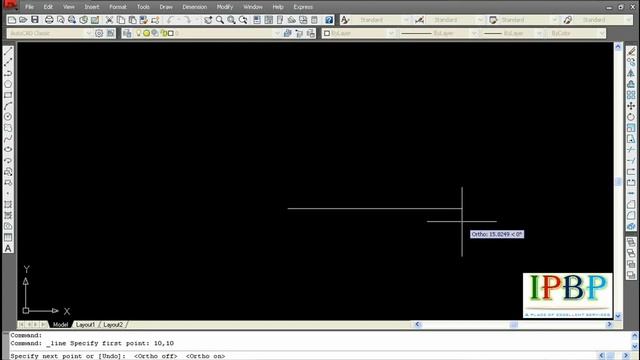The width and height of the screenshot is (640, 360).
Task: Expand the layer control dropdown
Action: [278, 33]
